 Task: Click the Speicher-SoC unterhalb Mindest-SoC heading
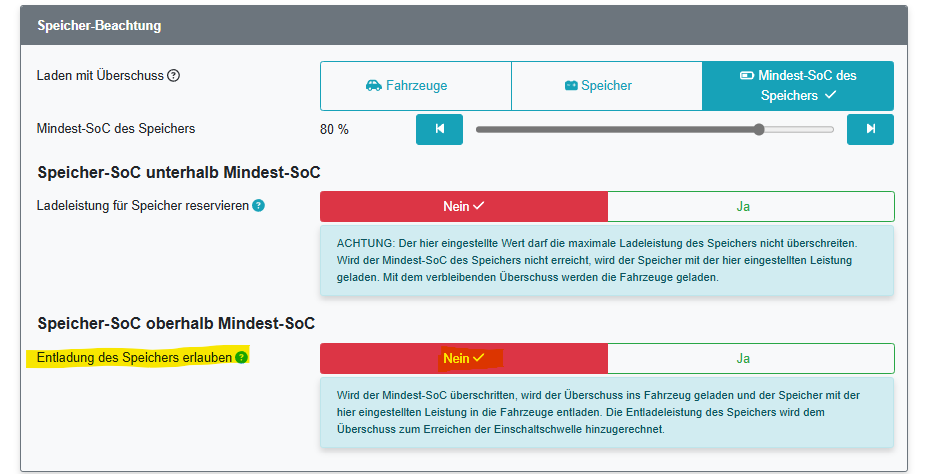[x=178, y=172]
